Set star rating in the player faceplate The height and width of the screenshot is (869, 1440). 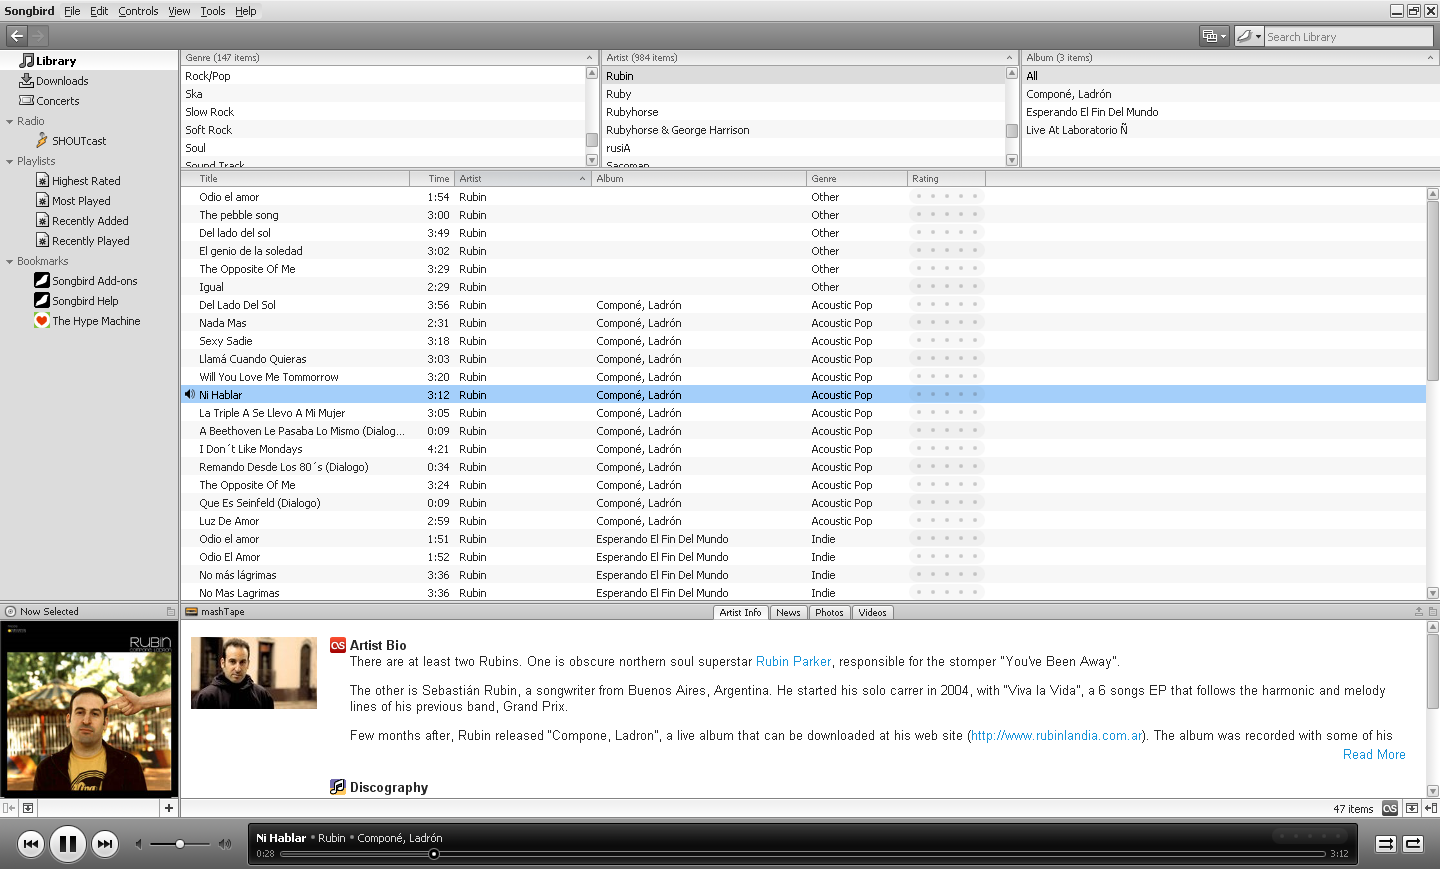1310,836
